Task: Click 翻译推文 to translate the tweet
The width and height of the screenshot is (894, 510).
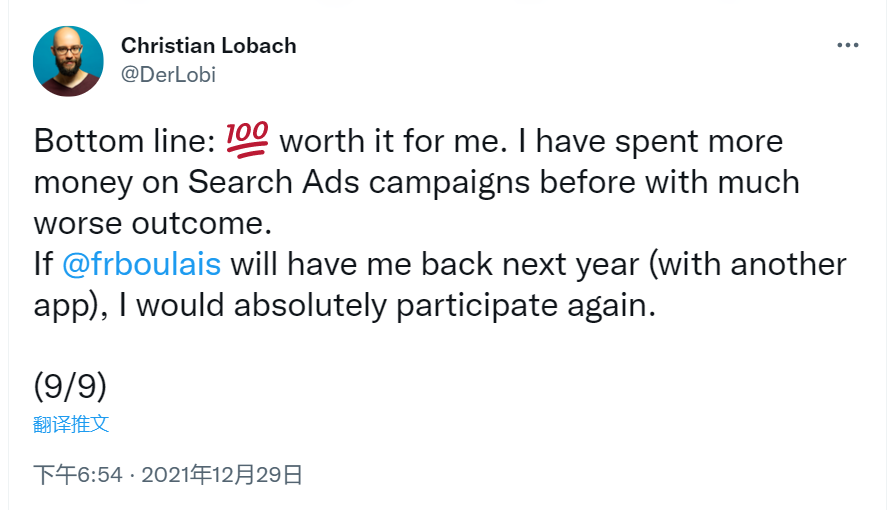Action: (x=71, y=424)
